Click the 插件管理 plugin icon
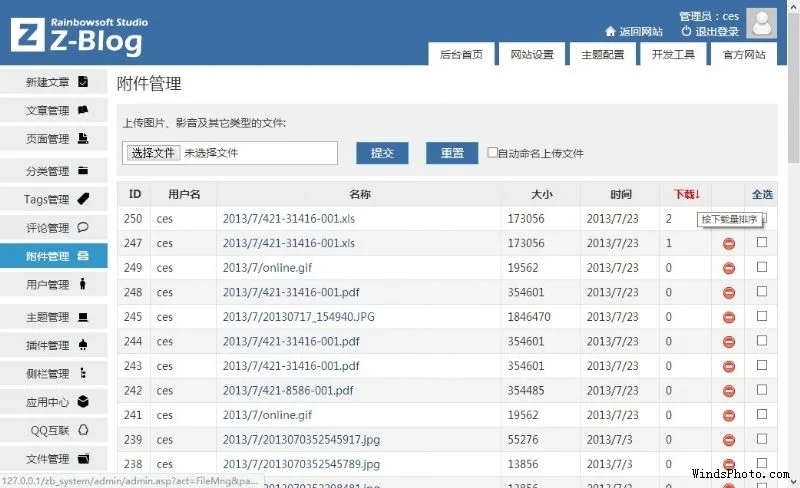Image resolution: width=800 pixels, height=488 pixels. coord(83,345)
